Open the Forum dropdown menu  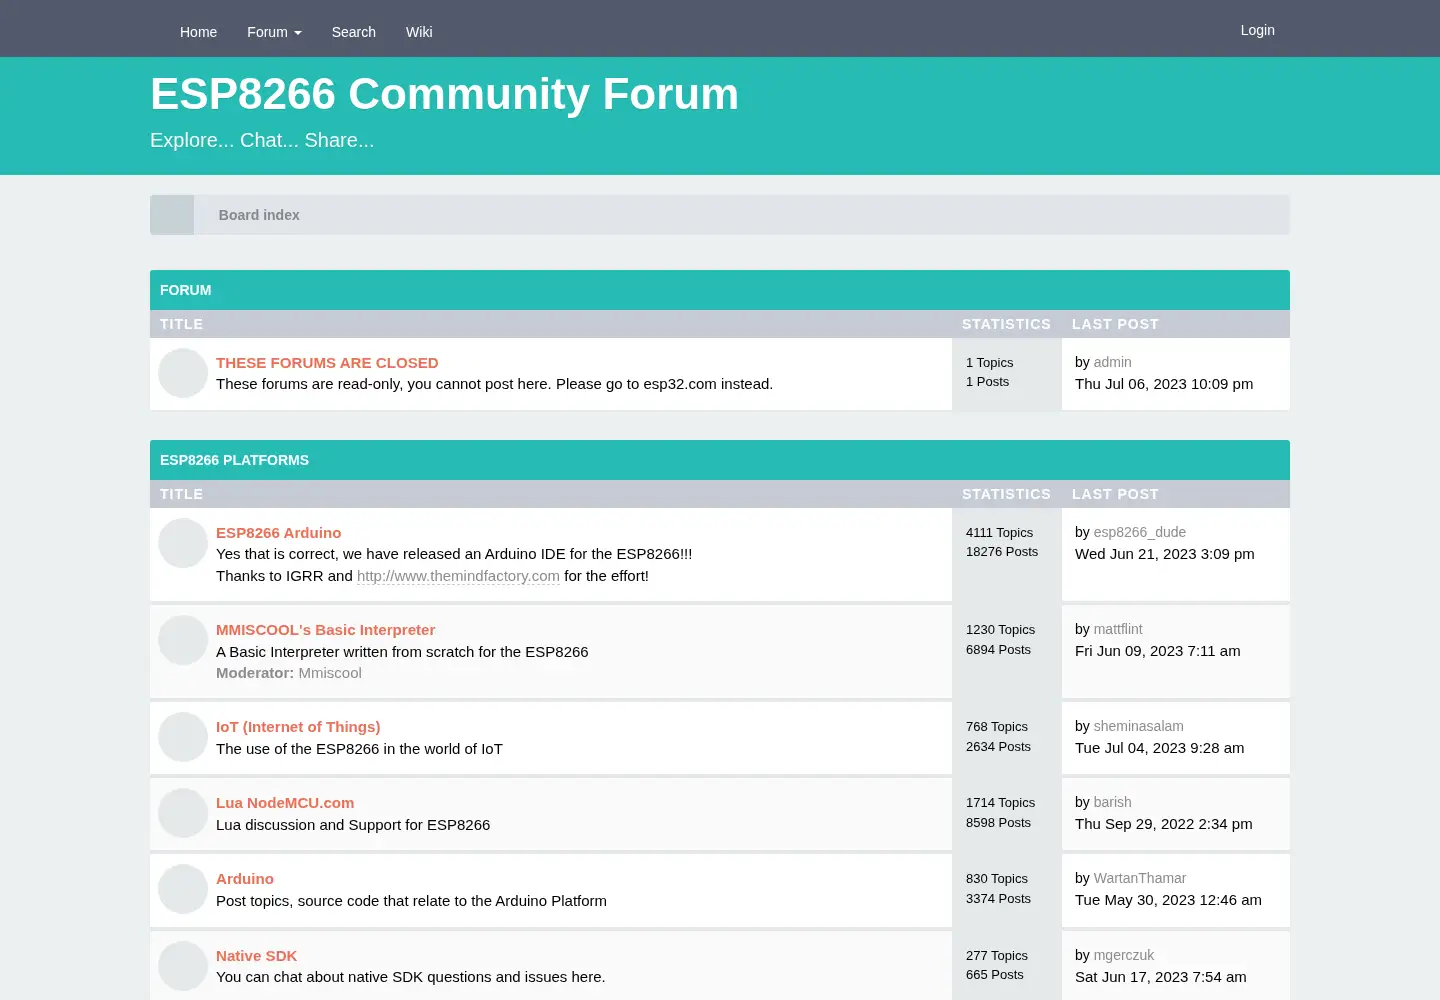coord(274,32)
